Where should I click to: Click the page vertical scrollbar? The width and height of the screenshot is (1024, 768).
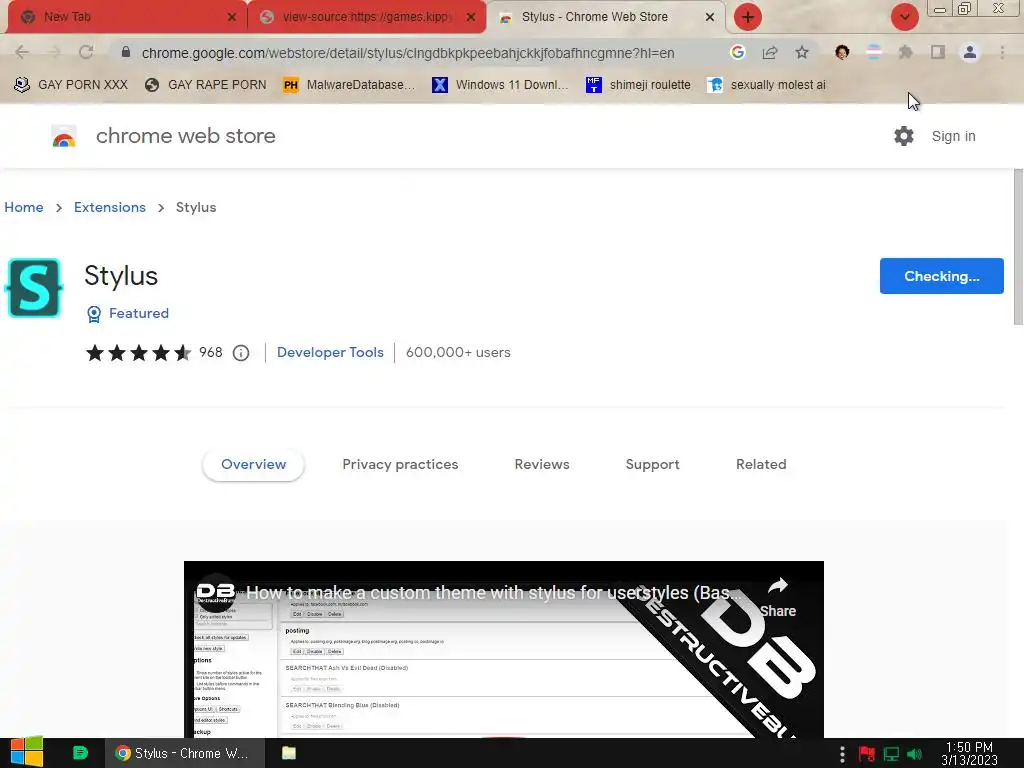(x=1018, y=246)
